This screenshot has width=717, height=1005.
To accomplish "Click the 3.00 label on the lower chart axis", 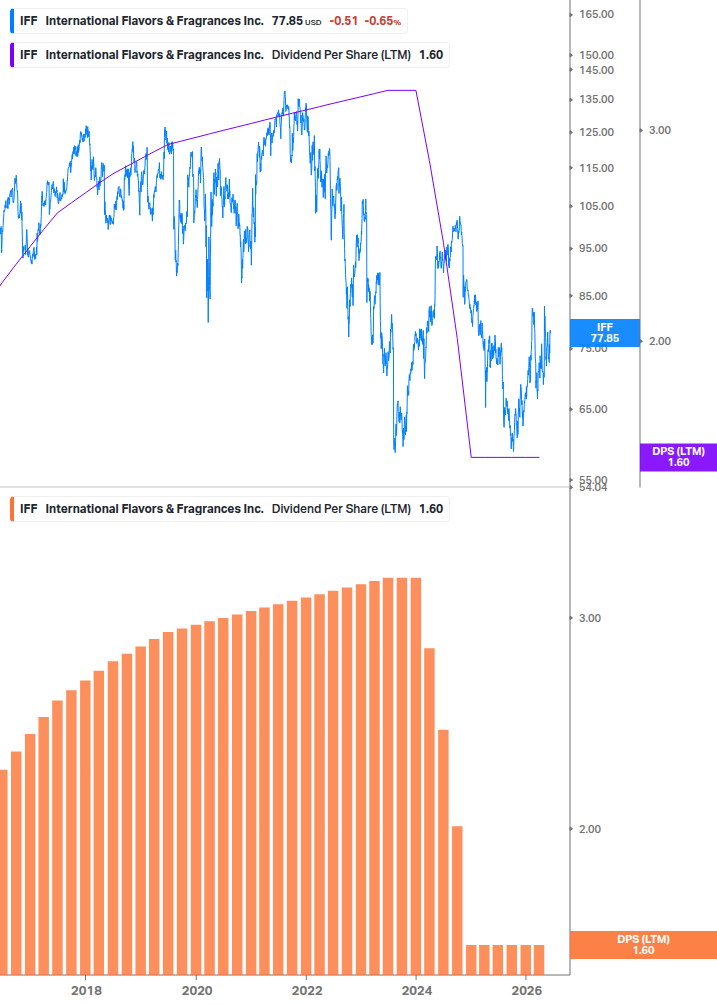I will [x=590, y=618].
